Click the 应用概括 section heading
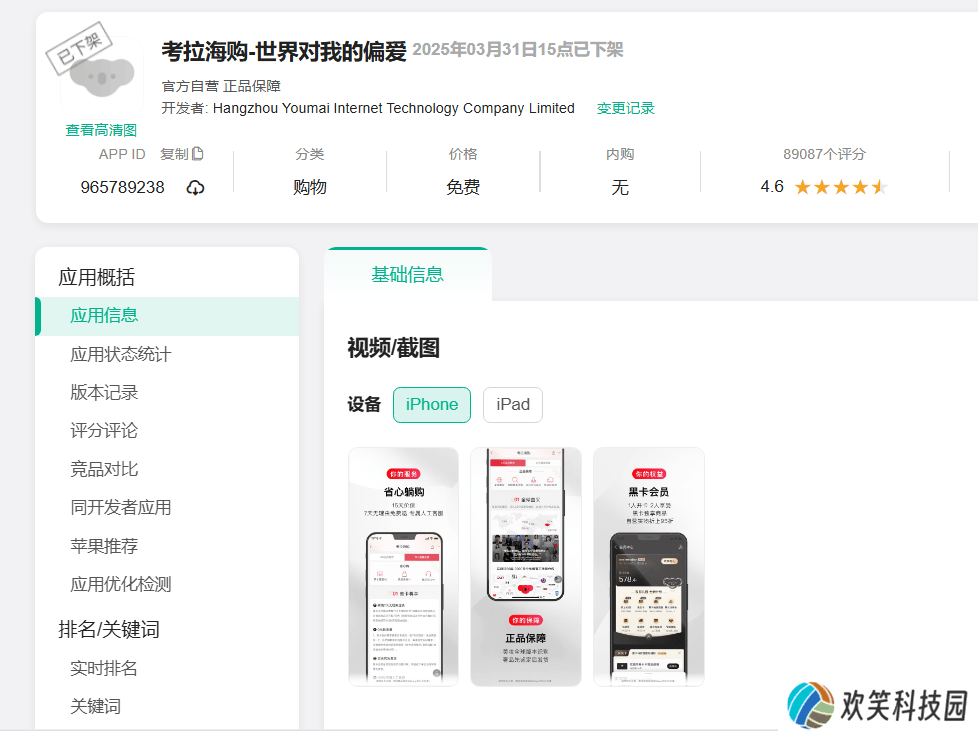This screenshot has width=978, height=731. pos(97,277)
